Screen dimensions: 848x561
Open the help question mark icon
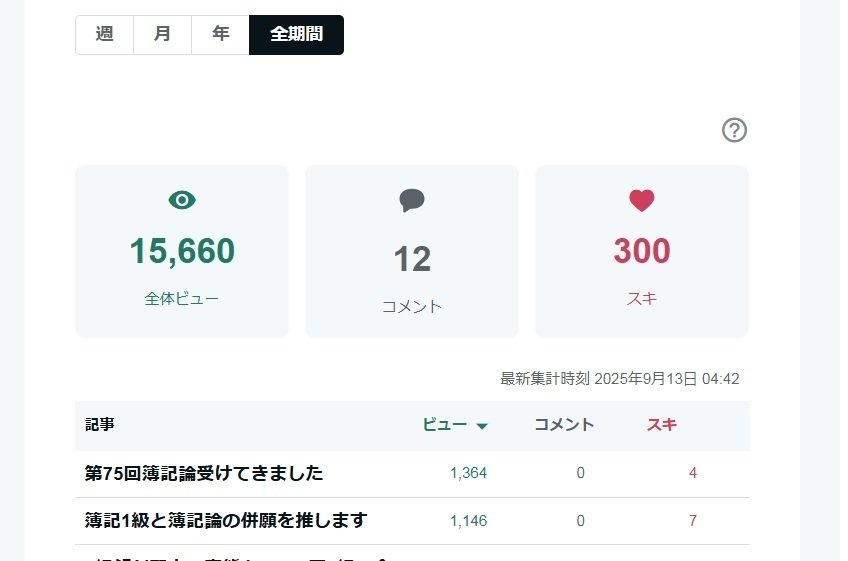point(734,130)
